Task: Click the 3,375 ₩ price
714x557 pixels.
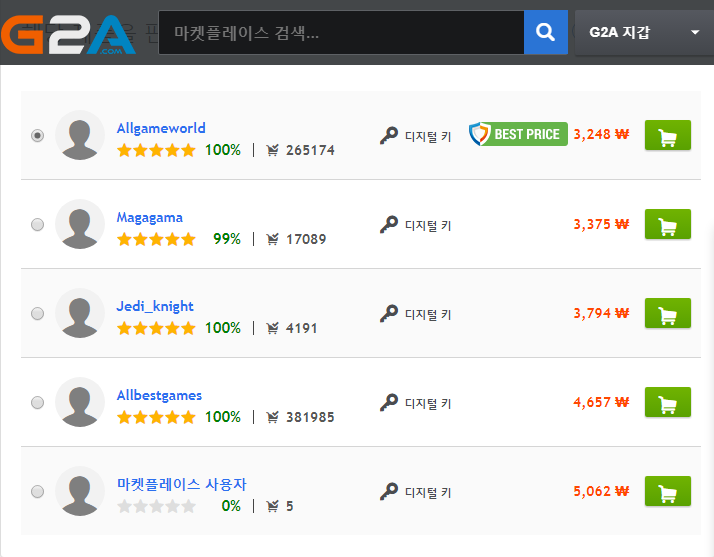Action: coord(601,224)
